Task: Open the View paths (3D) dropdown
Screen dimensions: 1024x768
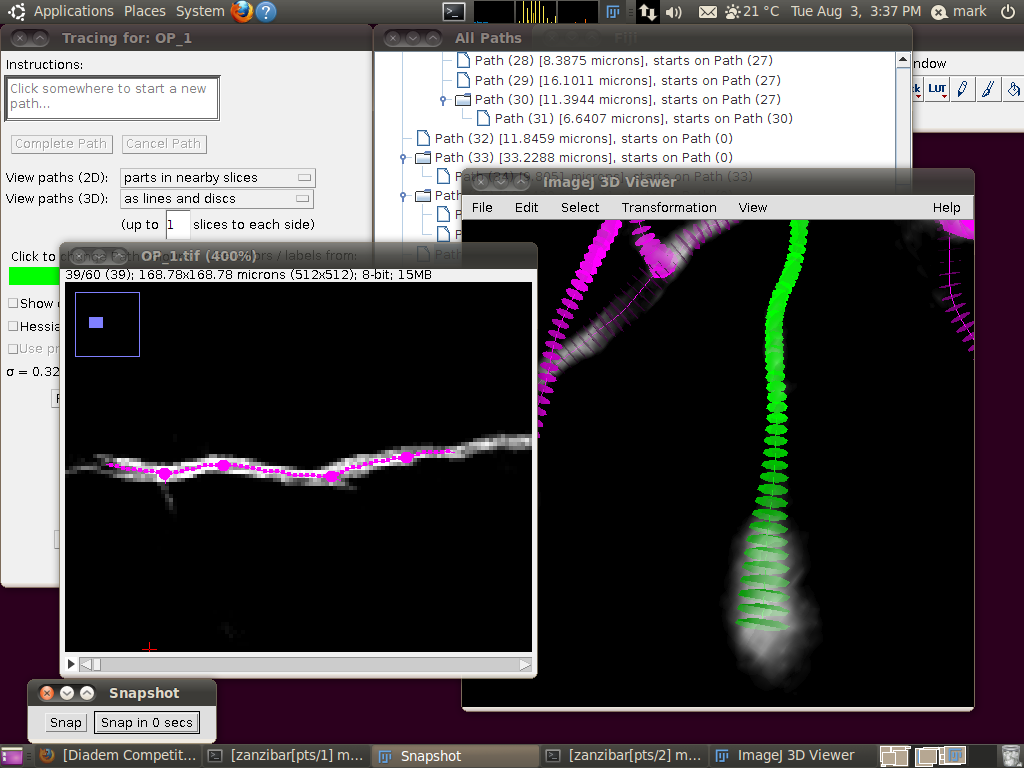Action: coord(217,199)
